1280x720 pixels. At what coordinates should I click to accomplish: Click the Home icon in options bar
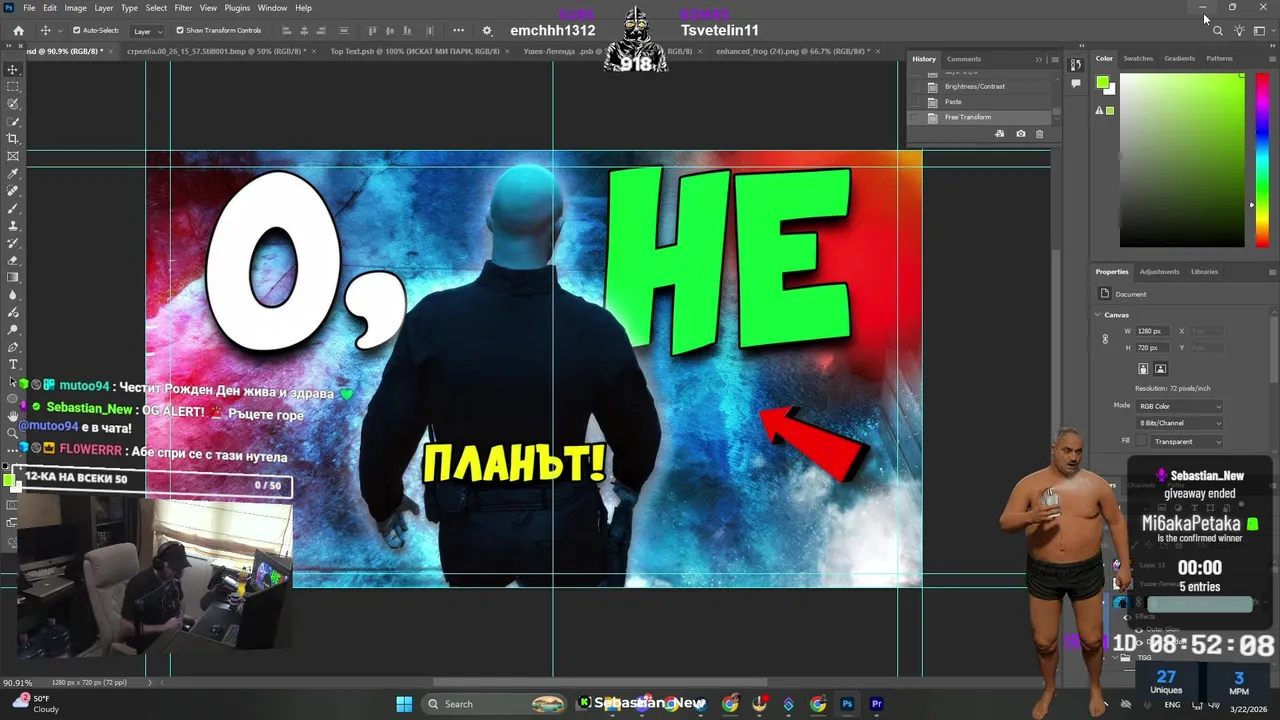click(x=18, y=31)
